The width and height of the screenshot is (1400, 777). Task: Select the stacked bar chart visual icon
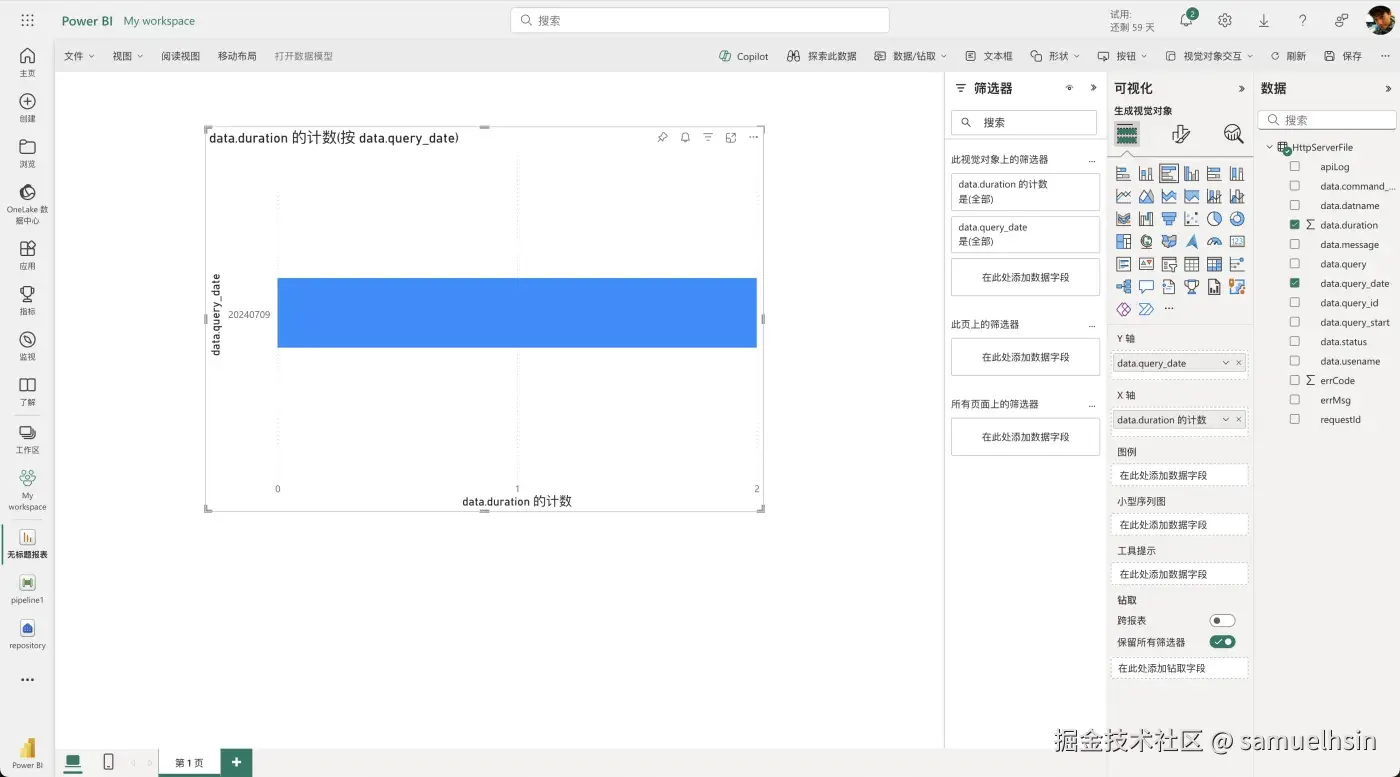[x=1123, y=174]
